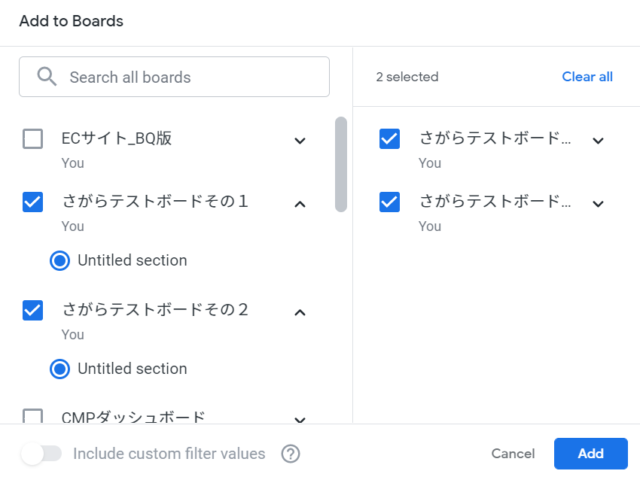Click the Clear all link
This screenshot has width=640, height=477.
click(x=587, y=77)
